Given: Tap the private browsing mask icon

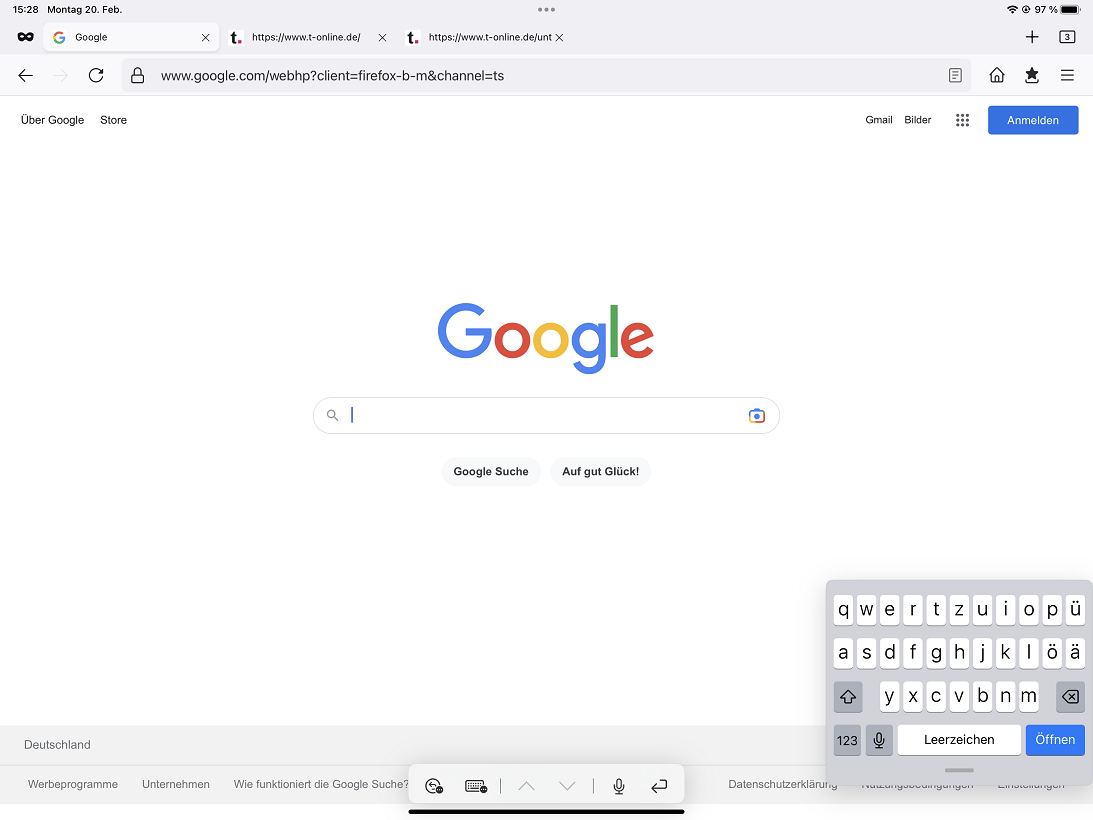Looking at the screenshot, I should 26,37.
